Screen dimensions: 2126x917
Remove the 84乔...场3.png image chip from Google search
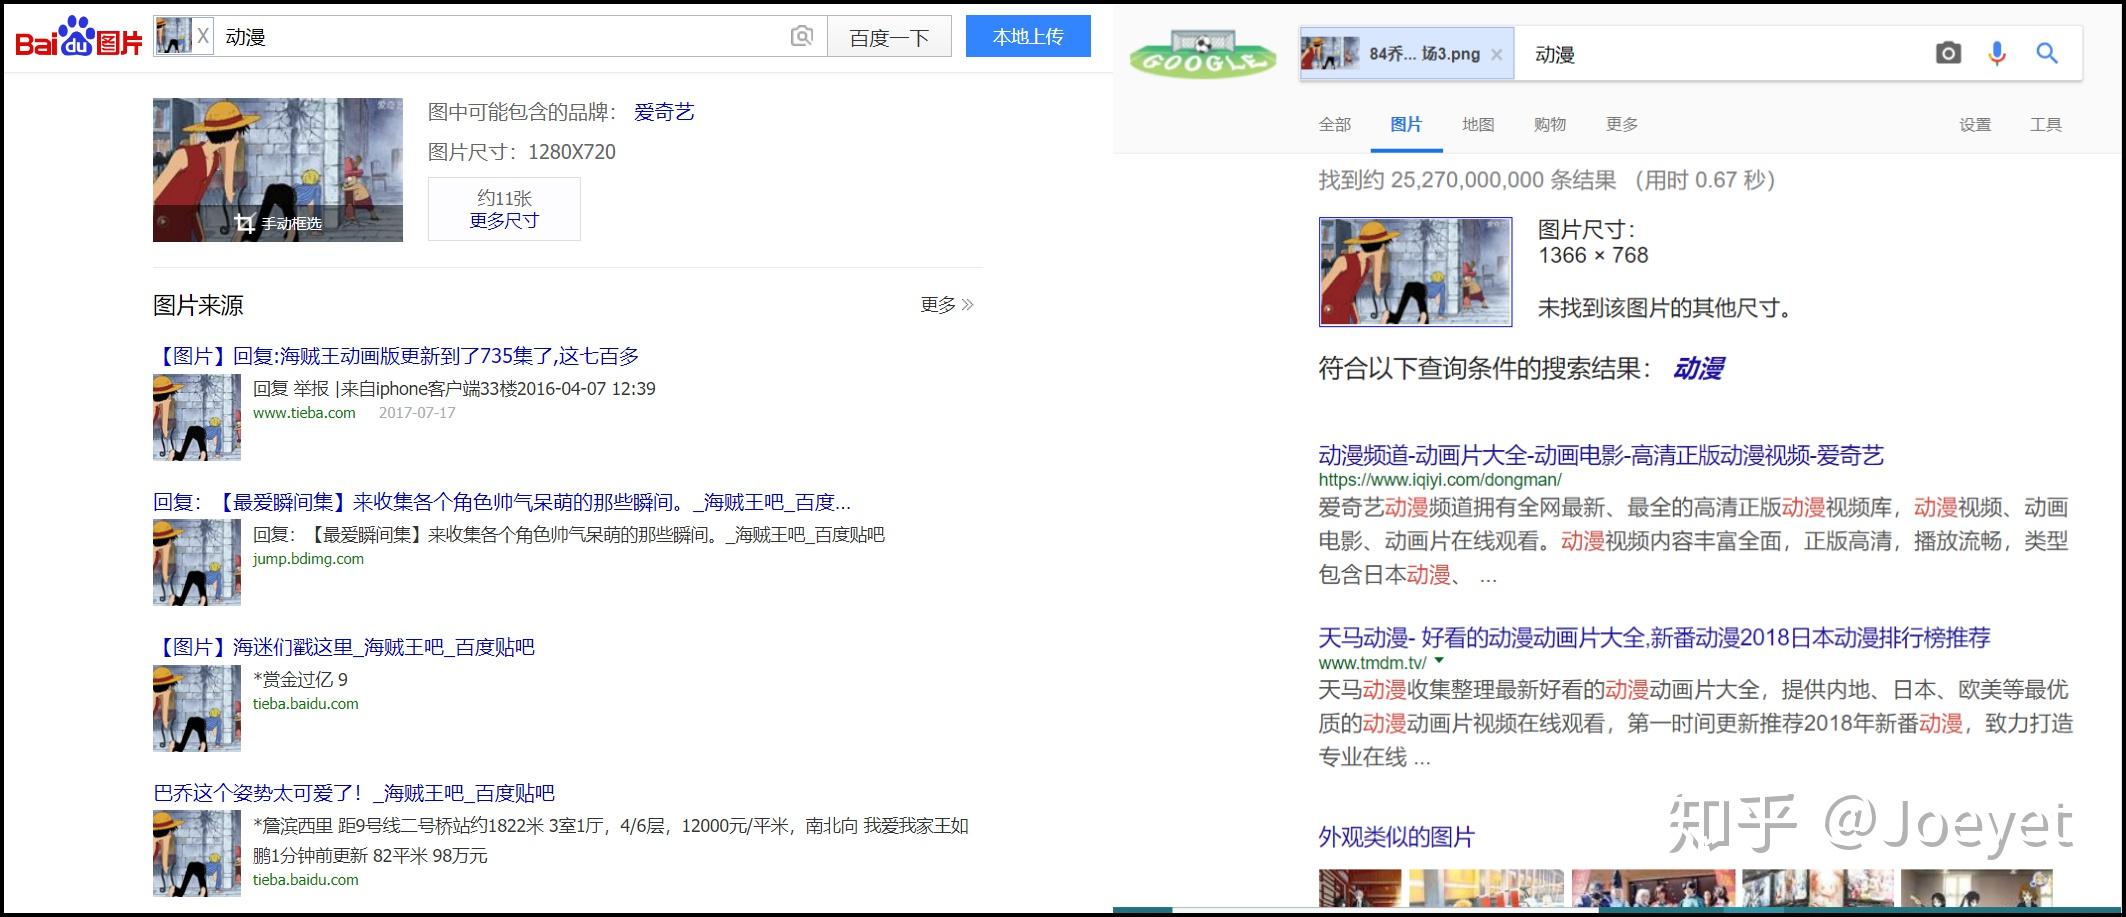coord(1494,54)
